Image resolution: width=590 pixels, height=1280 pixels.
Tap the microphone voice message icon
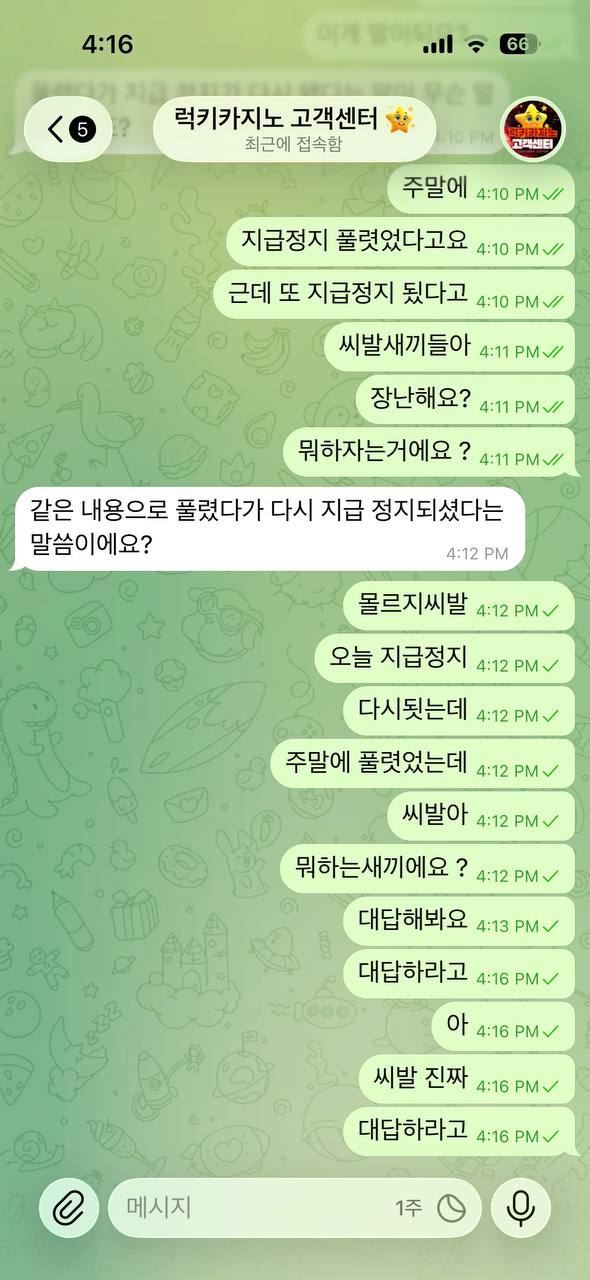520,1208
